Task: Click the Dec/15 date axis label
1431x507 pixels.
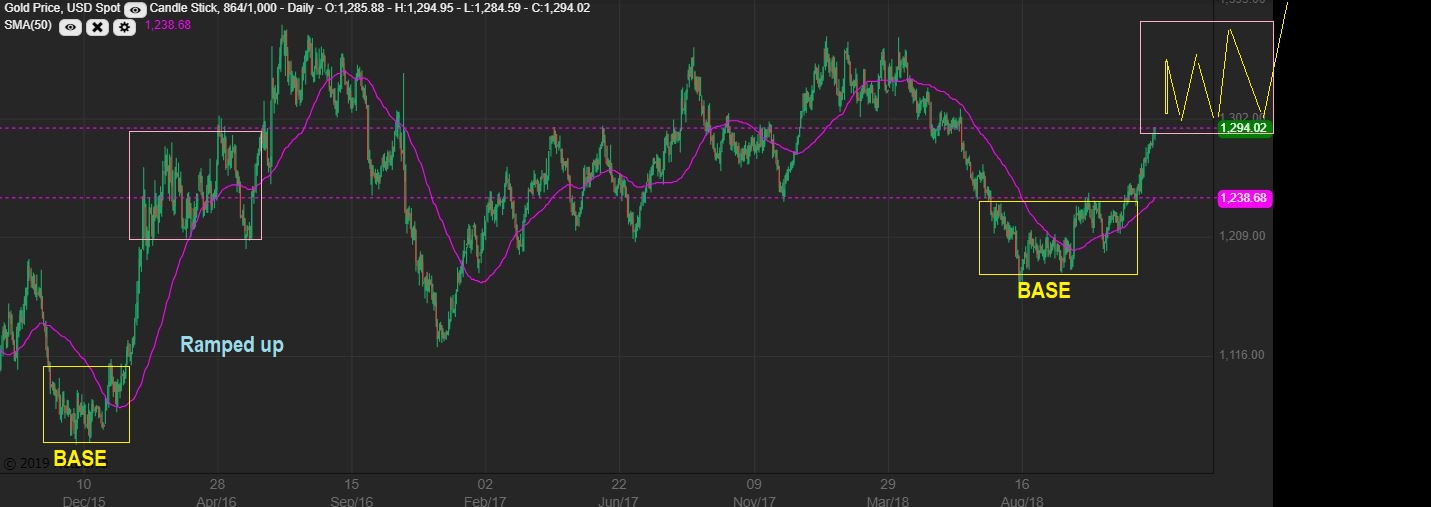Action: click(83, 500)
